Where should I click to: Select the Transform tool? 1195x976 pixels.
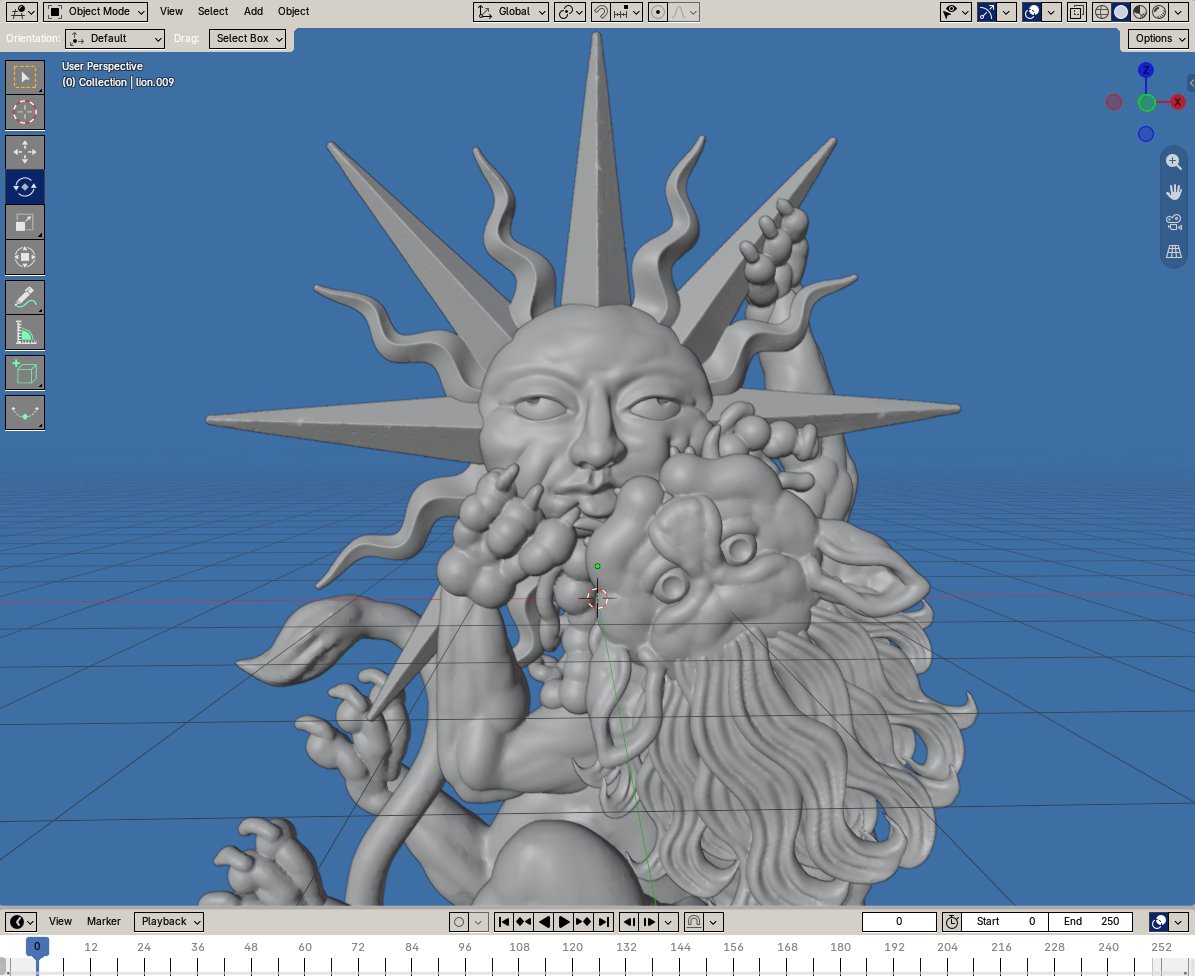pos(24,257)
